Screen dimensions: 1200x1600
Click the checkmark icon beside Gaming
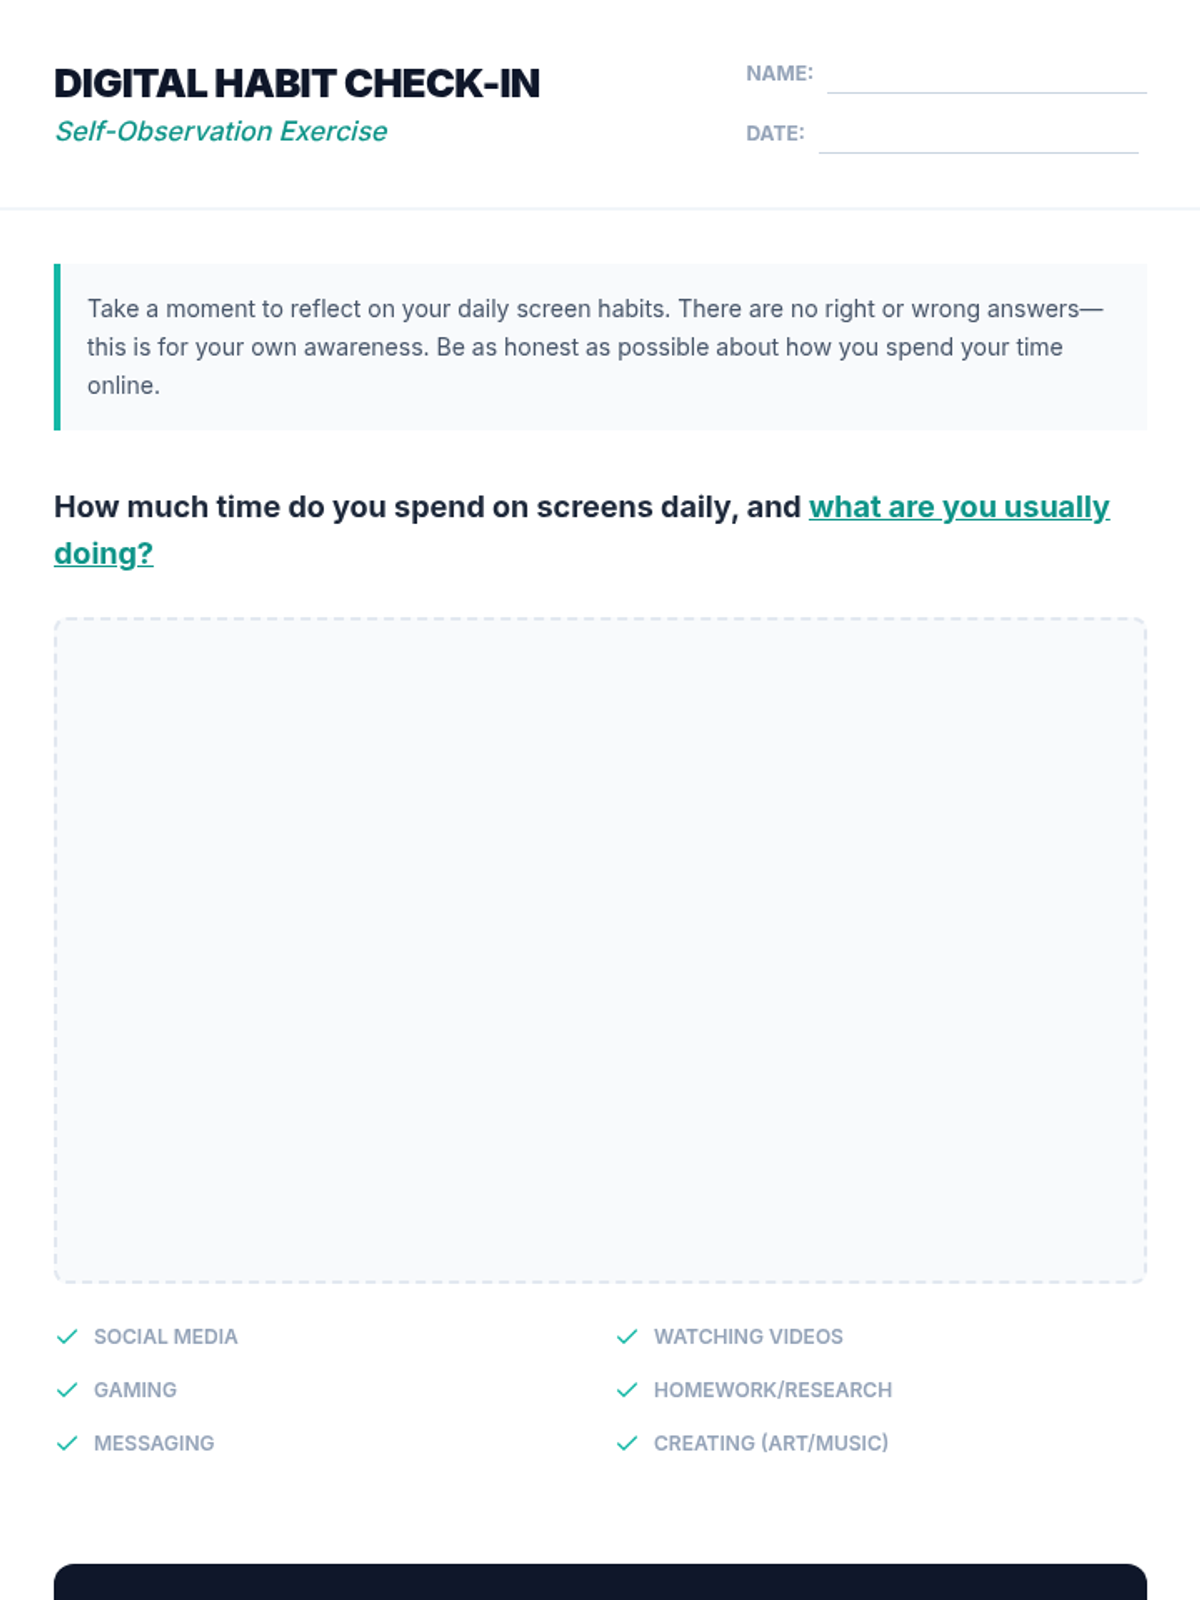coord(67,1390)
